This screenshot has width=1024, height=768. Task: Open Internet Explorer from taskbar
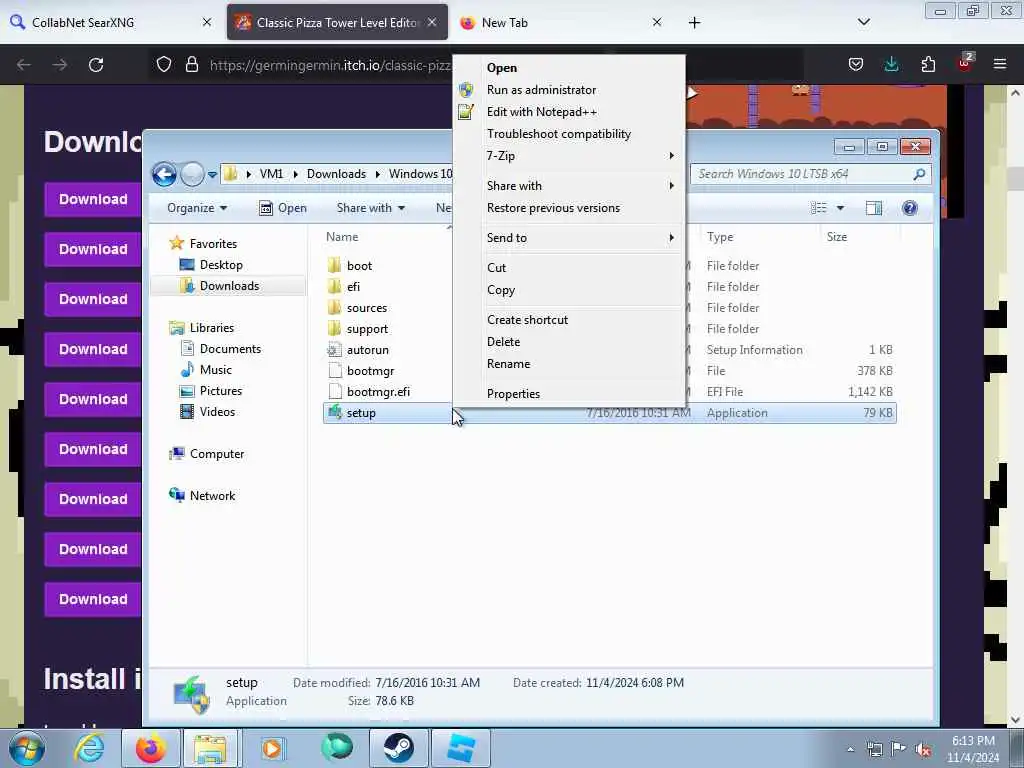tap(89, 748)
